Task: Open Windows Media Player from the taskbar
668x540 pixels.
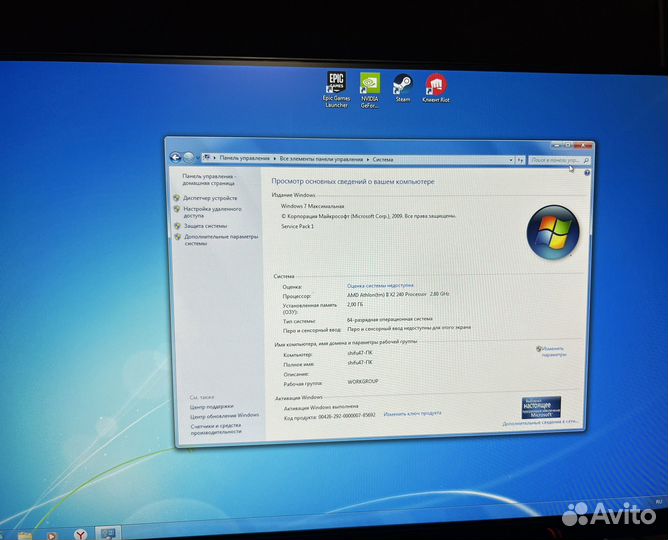Action: [x=52, y=535]
